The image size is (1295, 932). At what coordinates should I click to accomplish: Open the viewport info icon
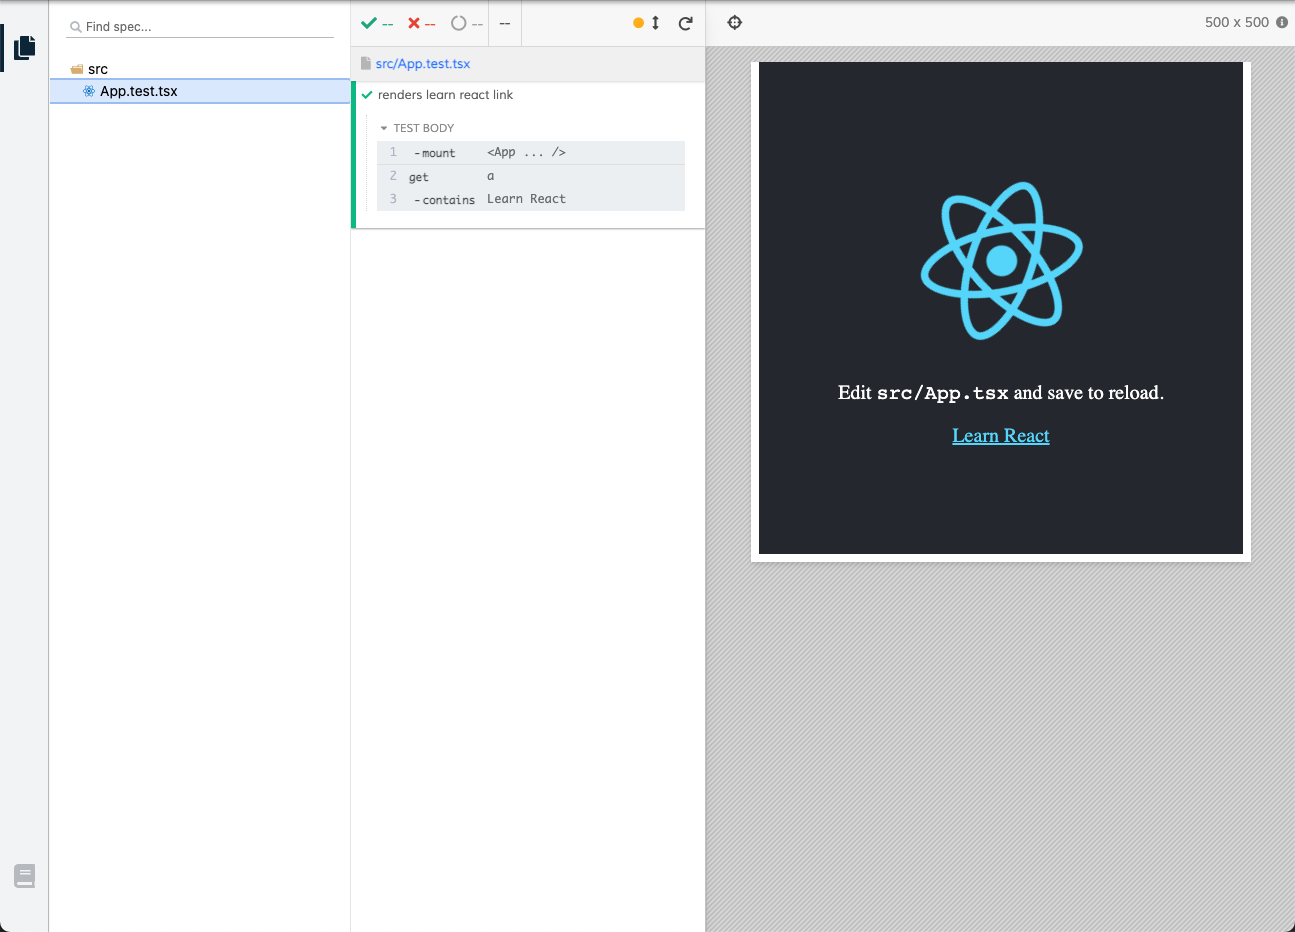coord(1282,22)
